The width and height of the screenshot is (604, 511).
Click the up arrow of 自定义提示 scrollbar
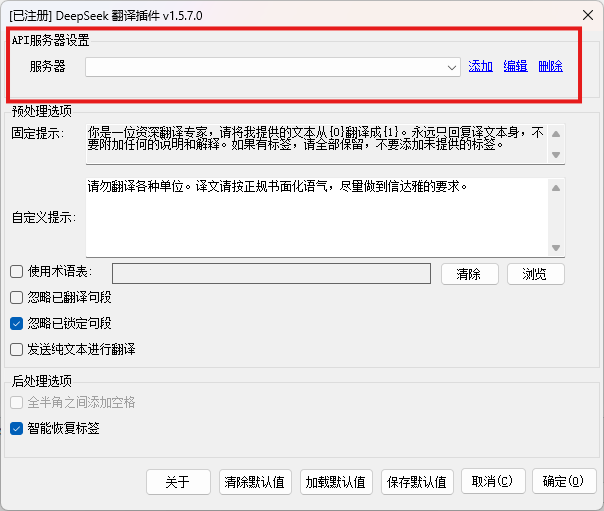click(557, 186)
